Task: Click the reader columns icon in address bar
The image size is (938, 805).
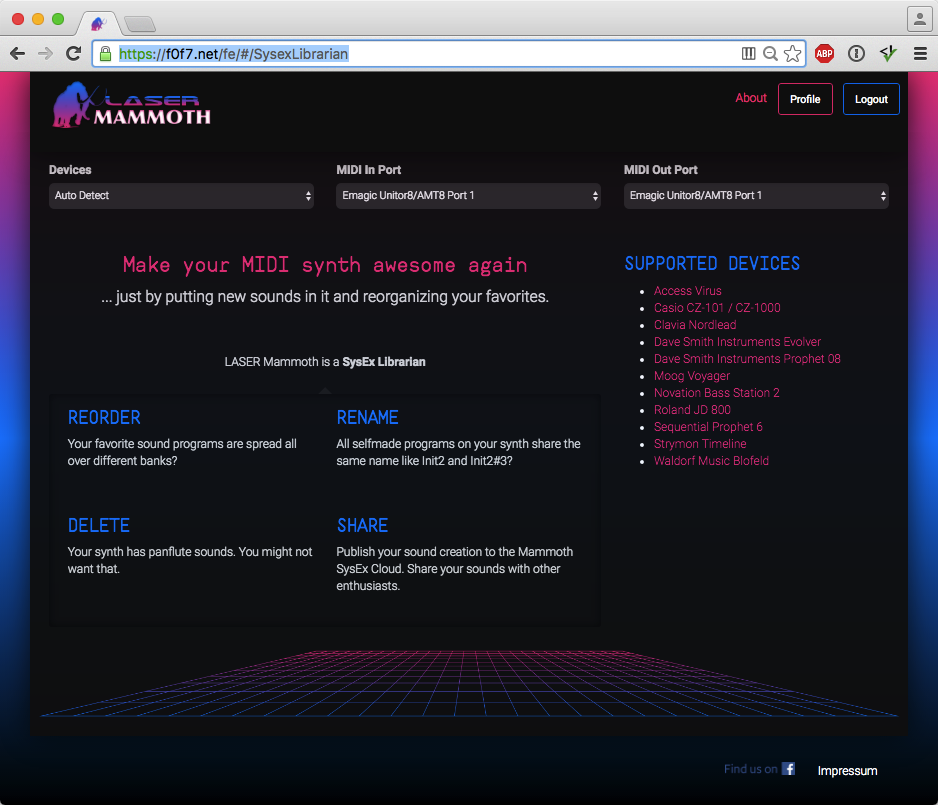Action: click(x=748, y=54)
